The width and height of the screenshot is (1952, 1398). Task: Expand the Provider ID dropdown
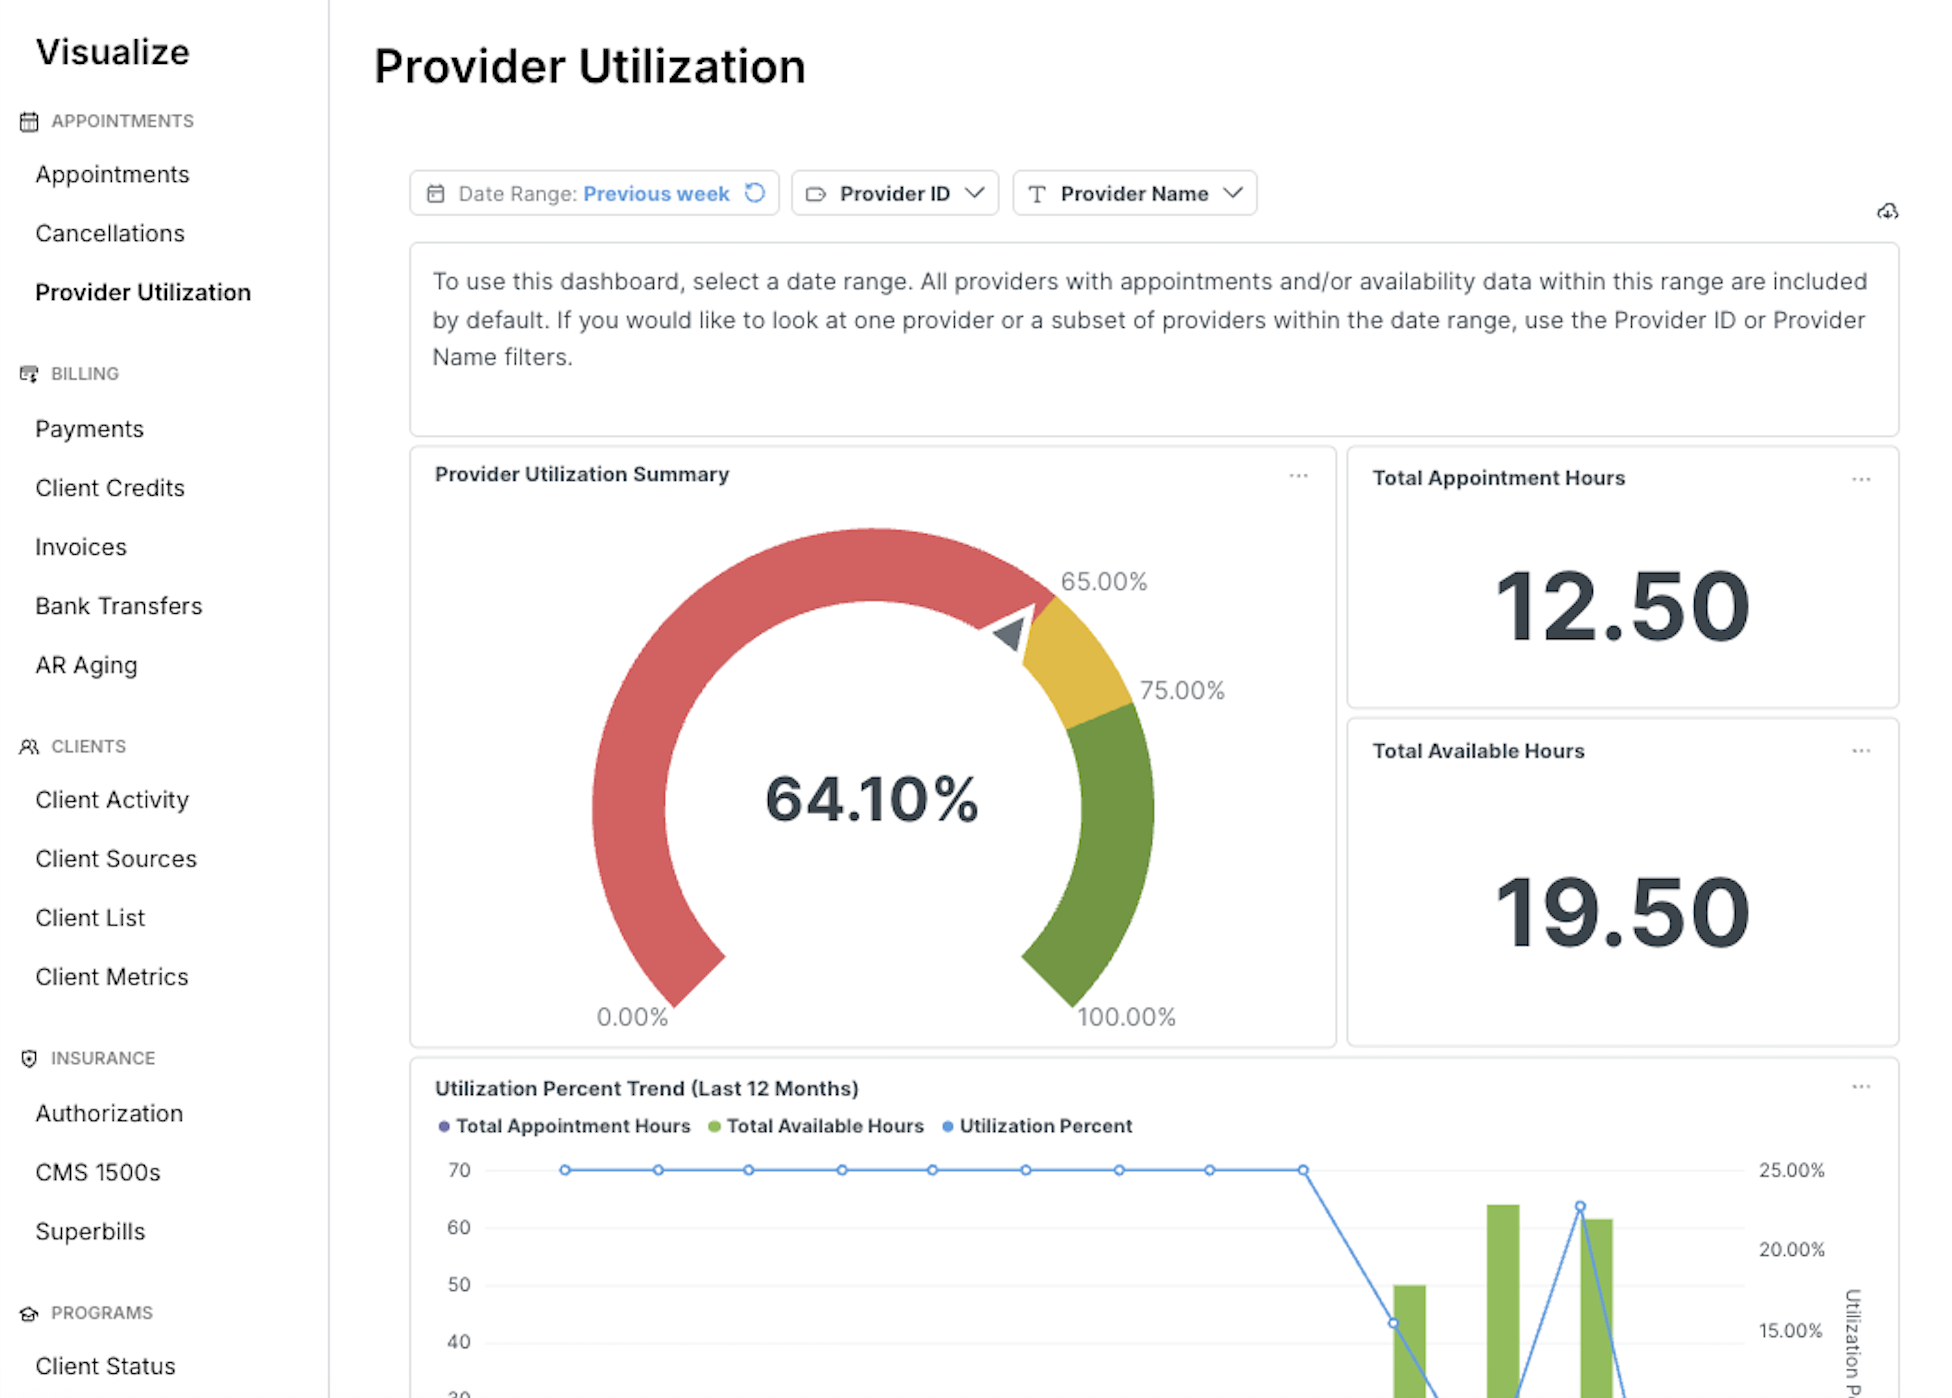pos(895,194)
